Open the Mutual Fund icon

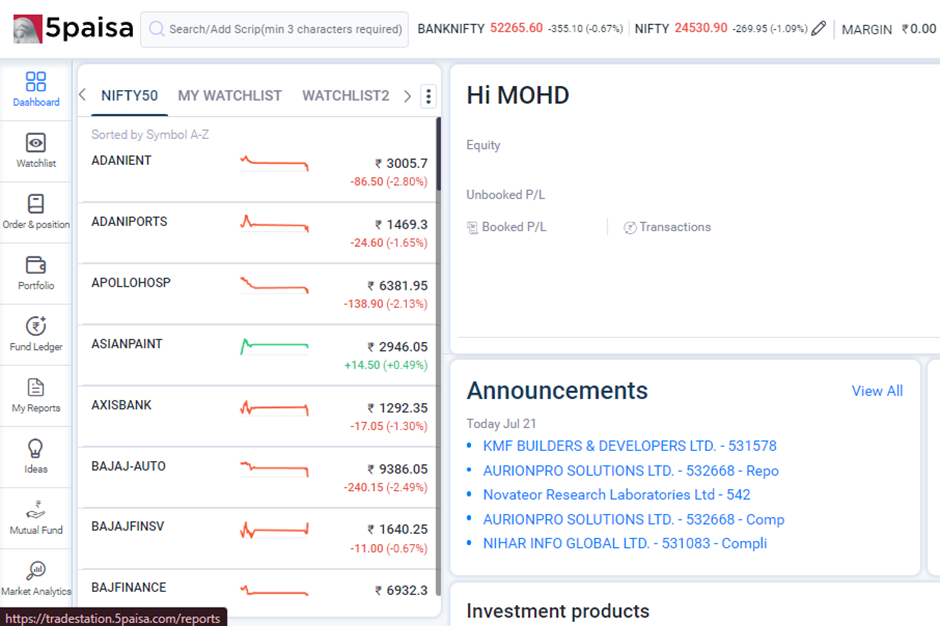coord(36,510)
